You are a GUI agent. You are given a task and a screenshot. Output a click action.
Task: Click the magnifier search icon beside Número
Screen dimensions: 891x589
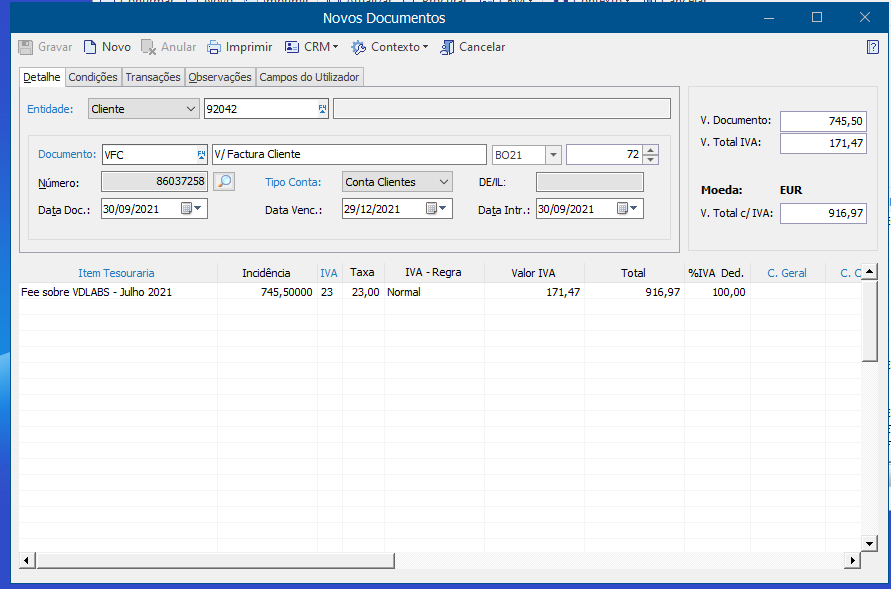[x=225, y=181]
